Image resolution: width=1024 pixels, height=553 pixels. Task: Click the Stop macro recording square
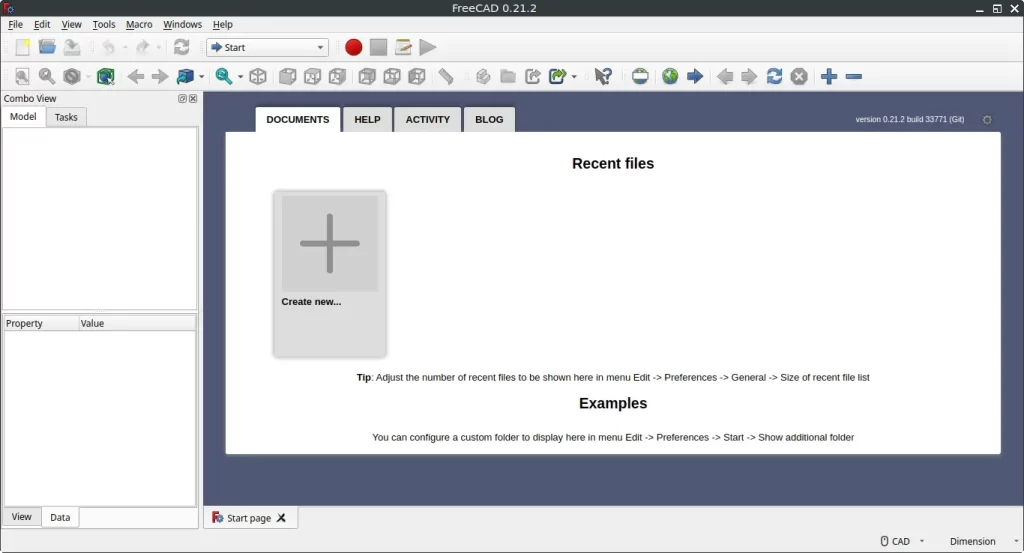click(x=378, y=47)
